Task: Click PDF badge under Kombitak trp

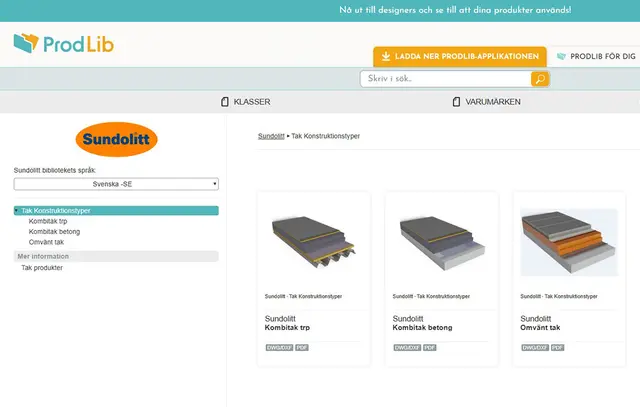Action: coord(302,348)
